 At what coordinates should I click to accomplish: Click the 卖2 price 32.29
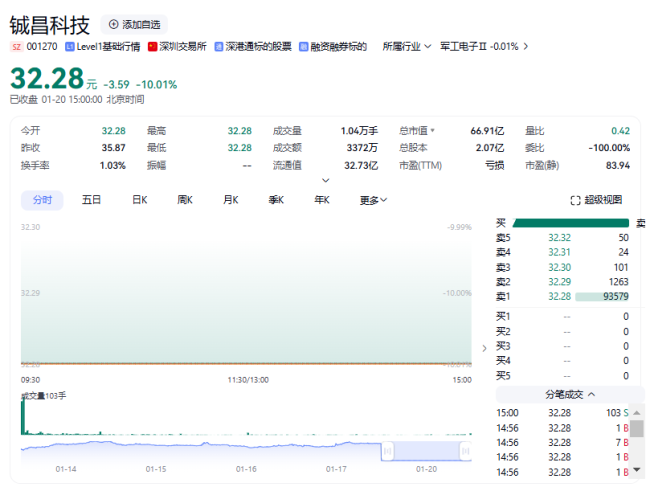coord(559,282)
